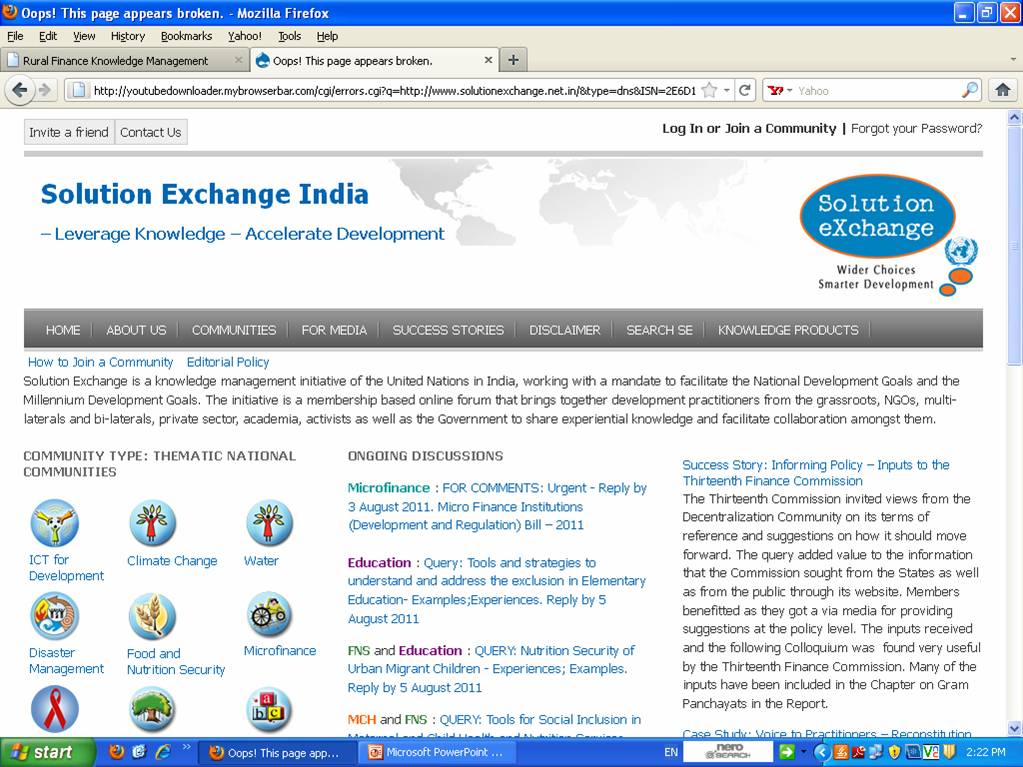The width and height of the screenshot is (1023, 767).
Task: Click Forgot your Password? link
Action: click(916, 128)
